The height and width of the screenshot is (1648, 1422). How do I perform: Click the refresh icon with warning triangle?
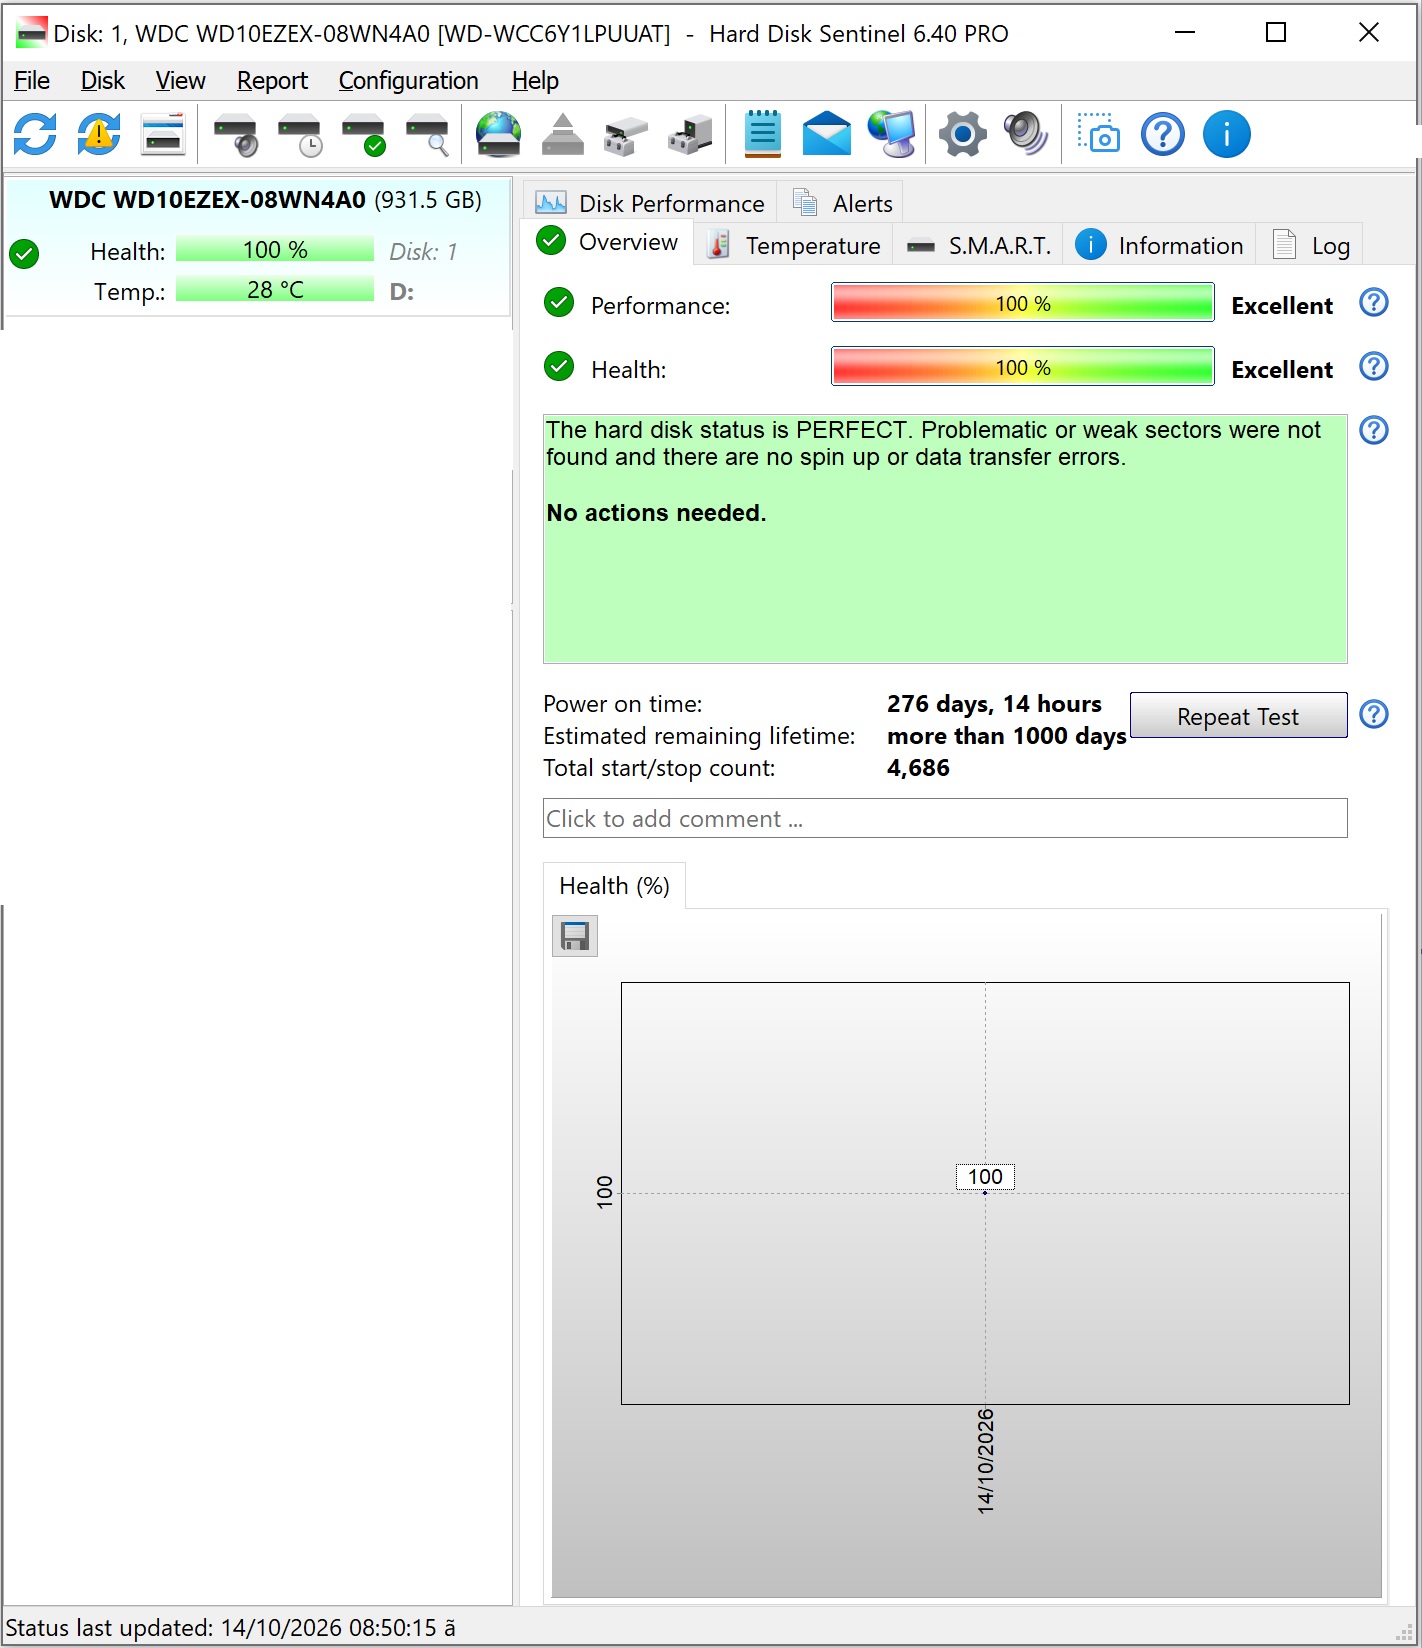(x=99, y=134)
